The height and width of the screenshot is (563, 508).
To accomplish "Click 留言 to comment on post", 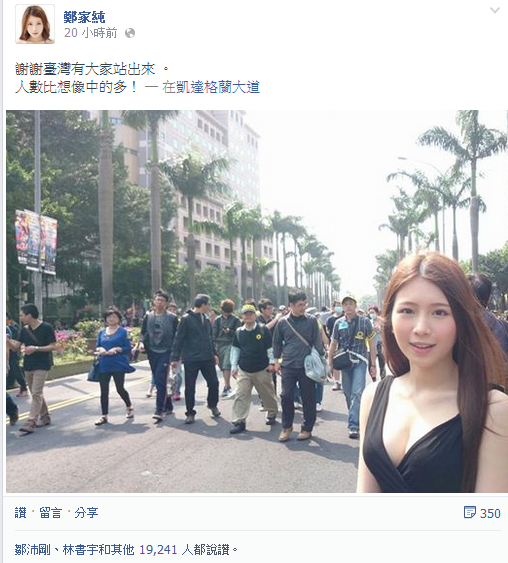I will tap(51, 513).
